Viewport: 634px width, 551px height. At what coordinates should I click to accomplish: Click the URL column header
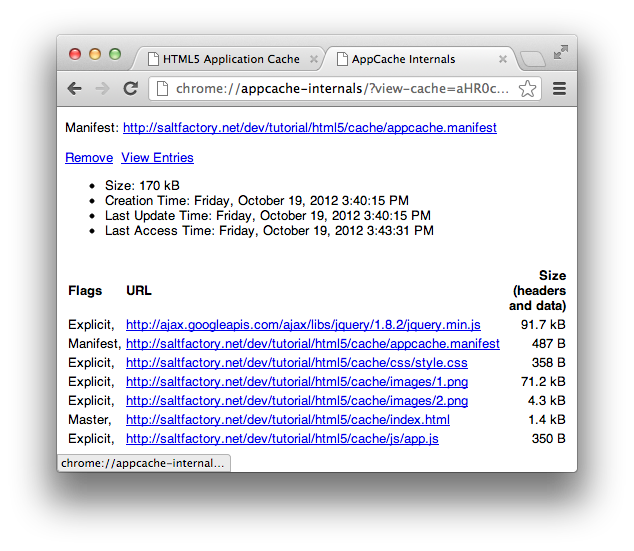(139, 291)
